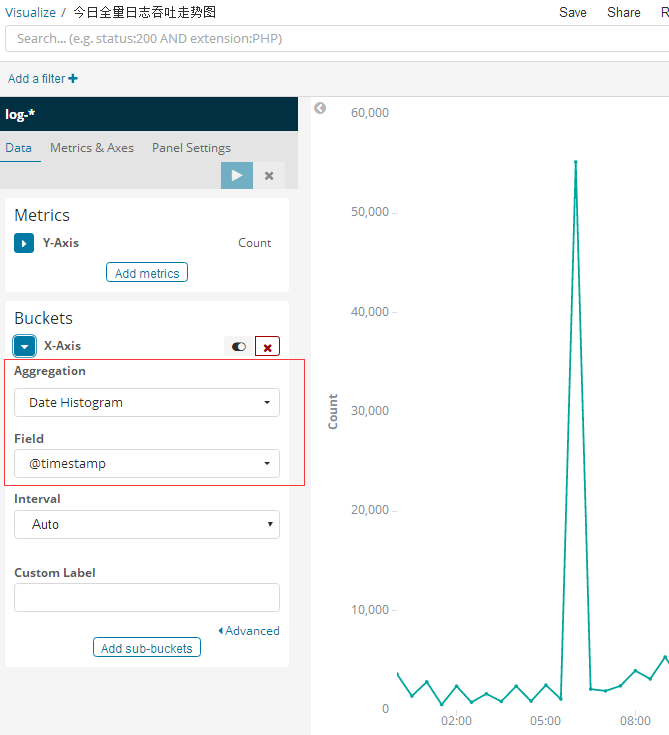Click the Add metrics button

pyautogui.click(x=147, y=273)
